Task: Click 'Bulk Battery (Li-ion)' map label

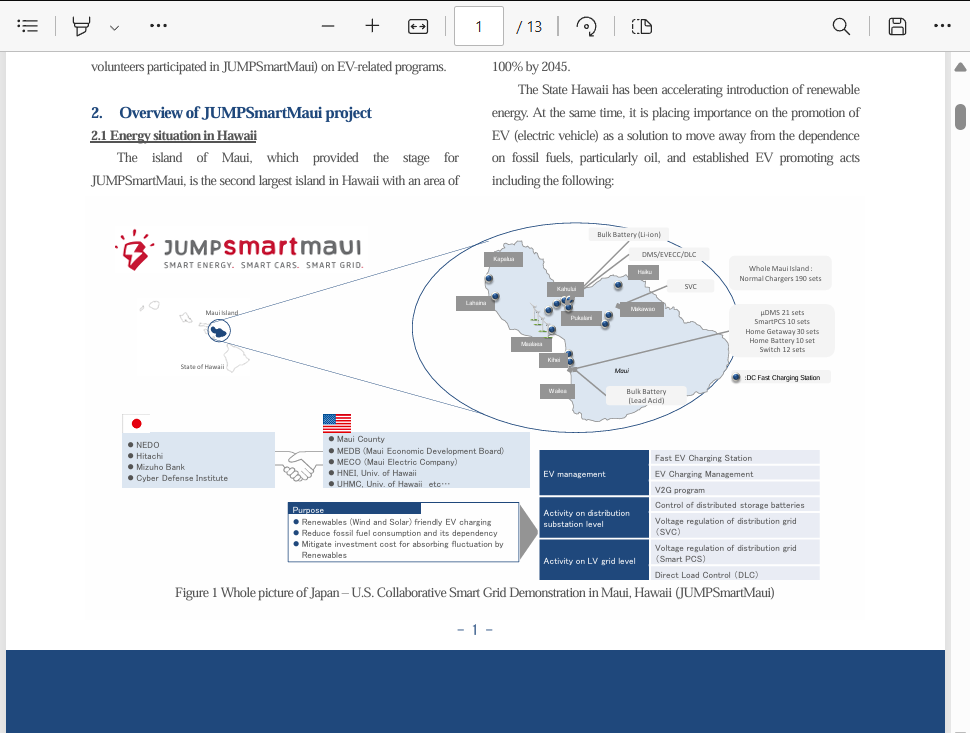Action: [629, 234]
